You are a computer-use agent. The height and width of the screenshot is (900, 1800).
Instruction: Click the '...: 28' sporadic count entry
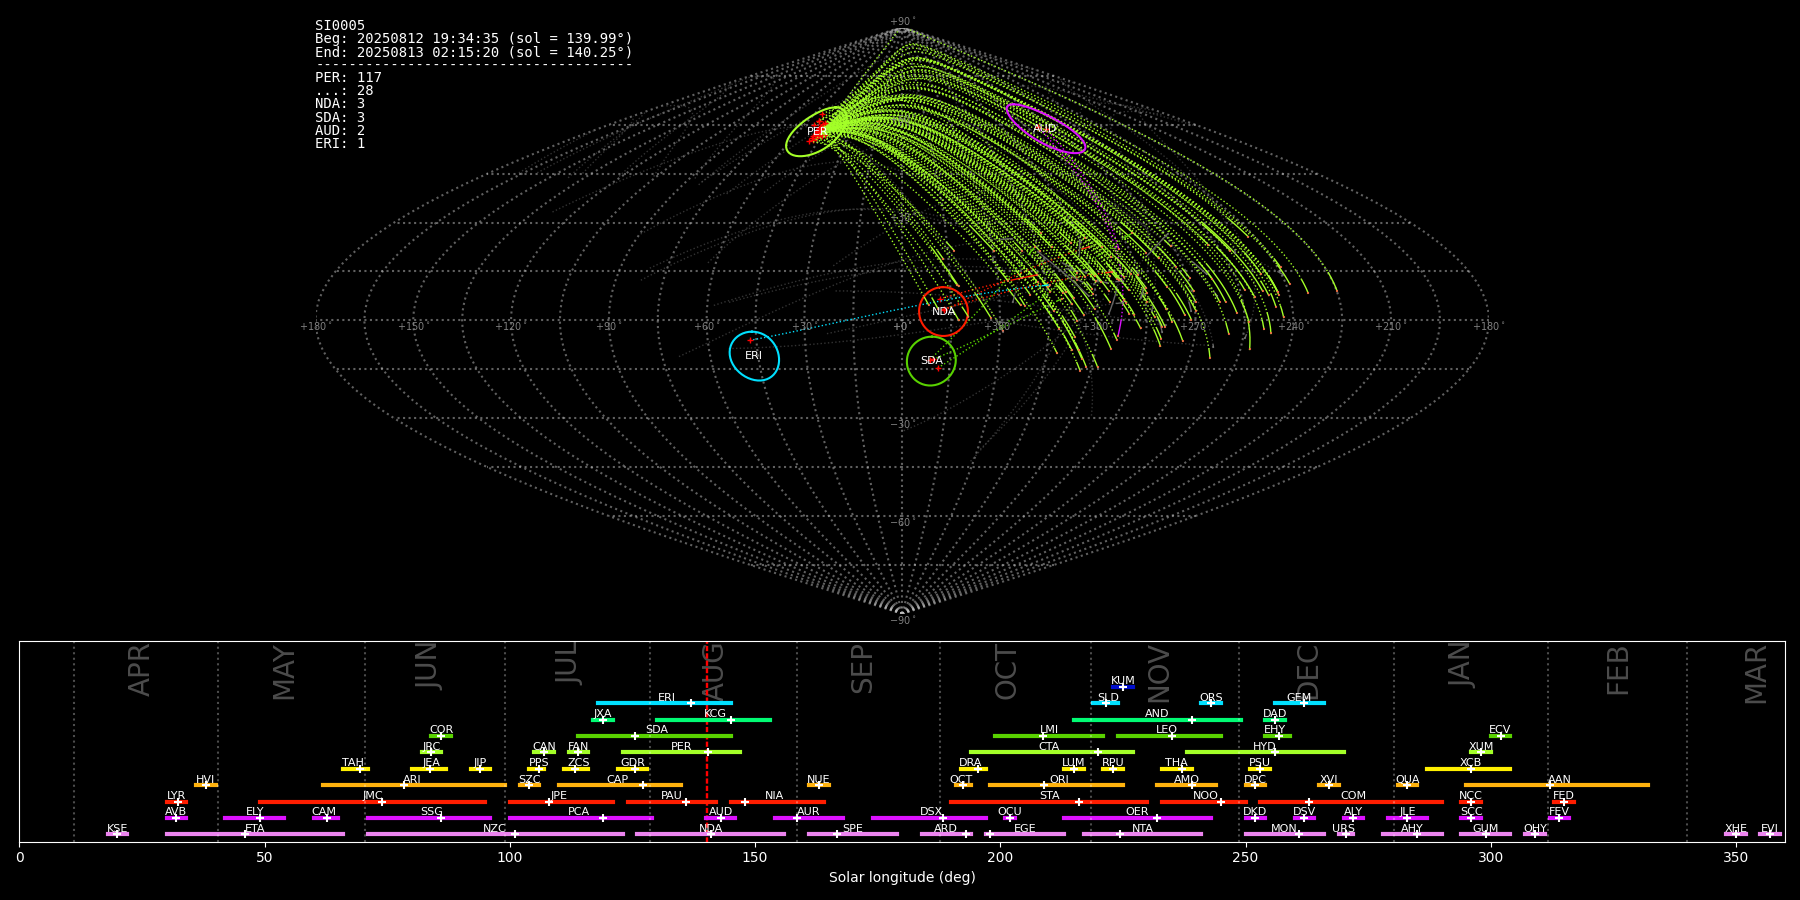coord(344,91)
